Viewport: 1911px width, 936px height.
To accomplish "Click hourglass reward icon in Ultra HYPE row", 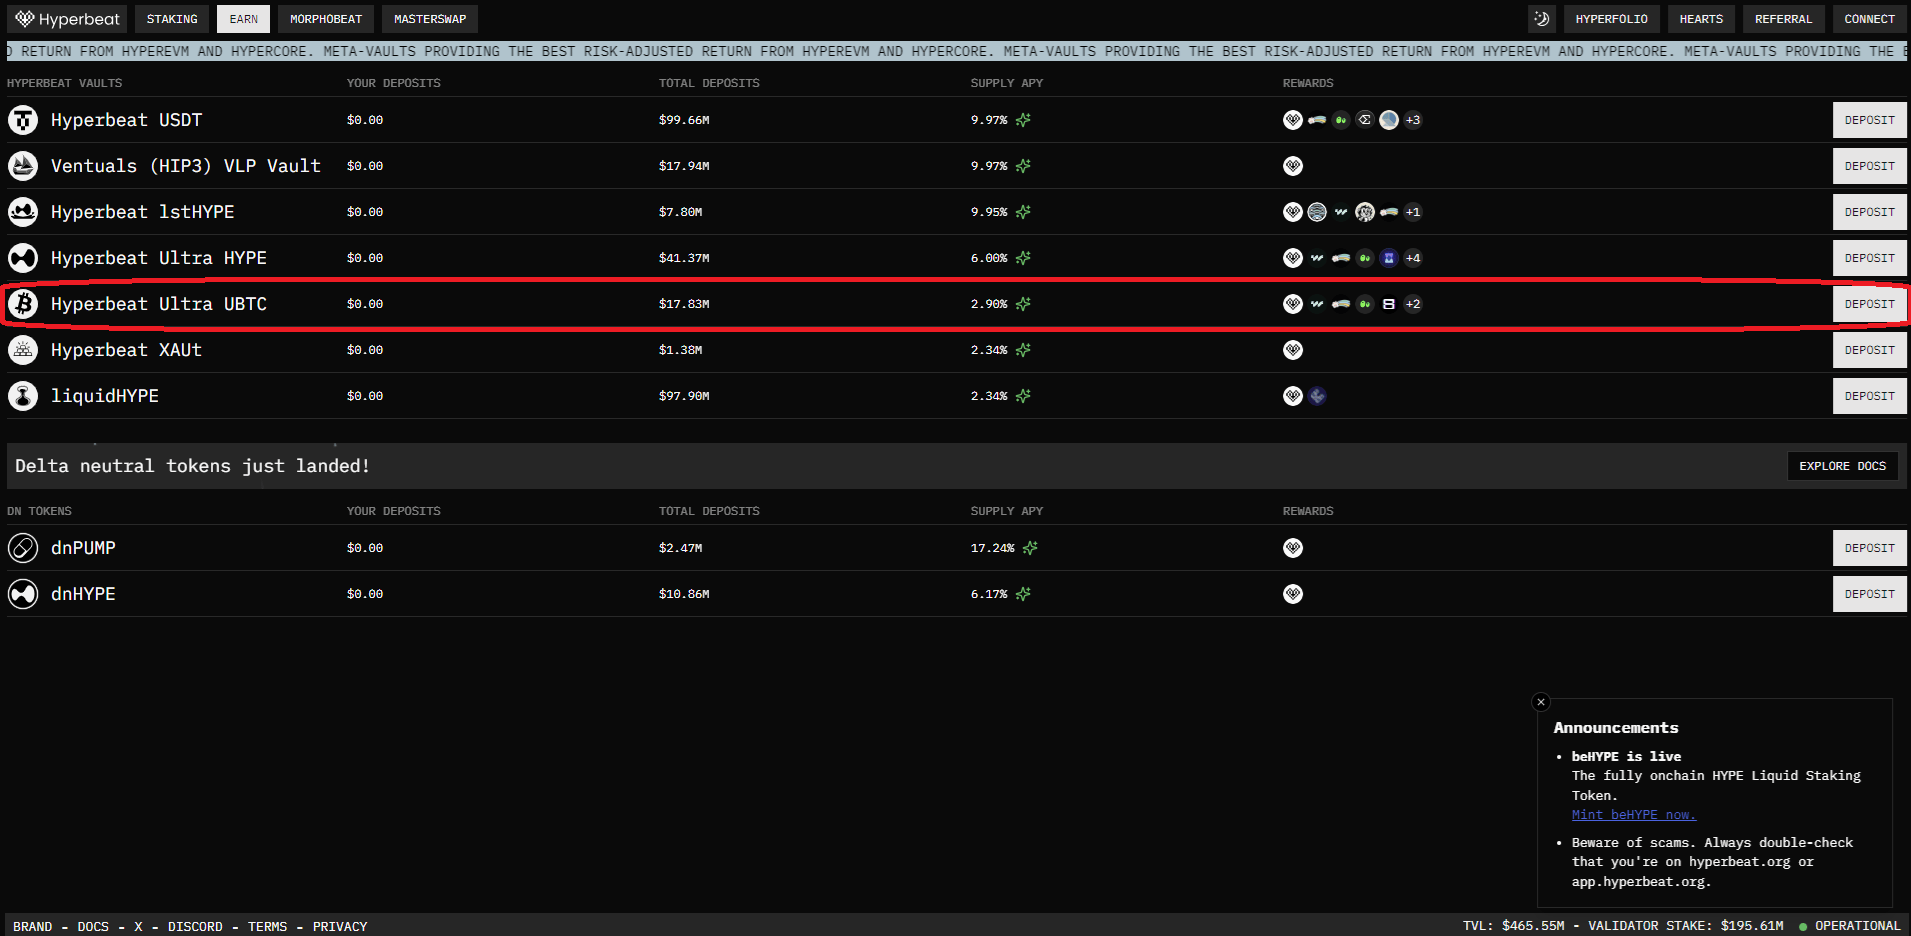I will [1389, 258].
